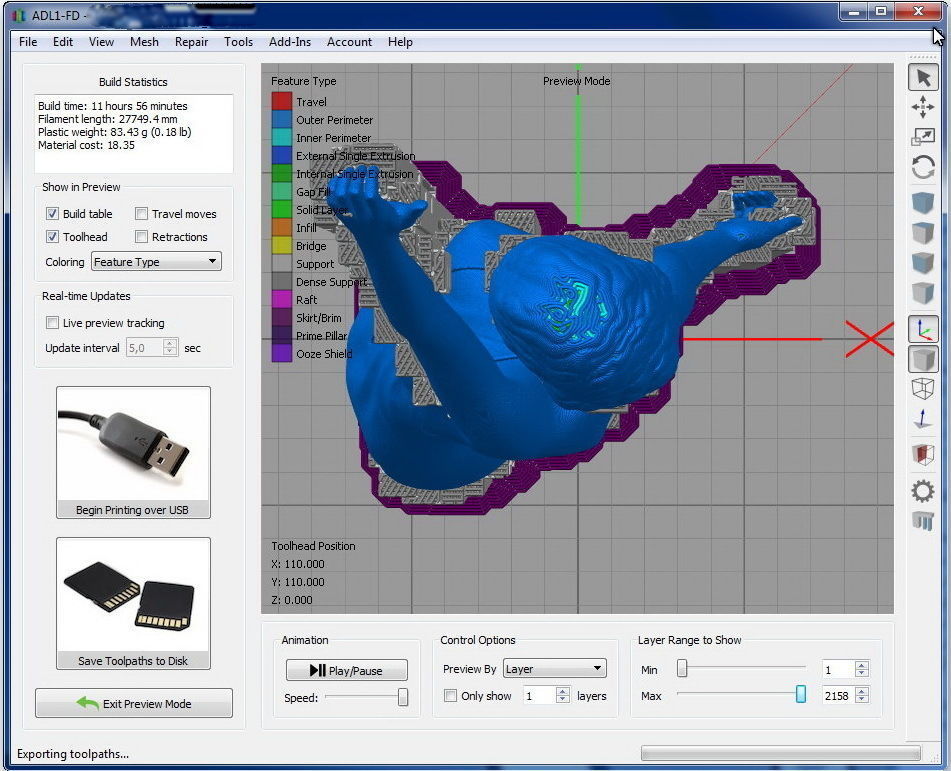951x771 pixels.
Task: Uncheck the Build table checkbox
Action: coord(52,214)
